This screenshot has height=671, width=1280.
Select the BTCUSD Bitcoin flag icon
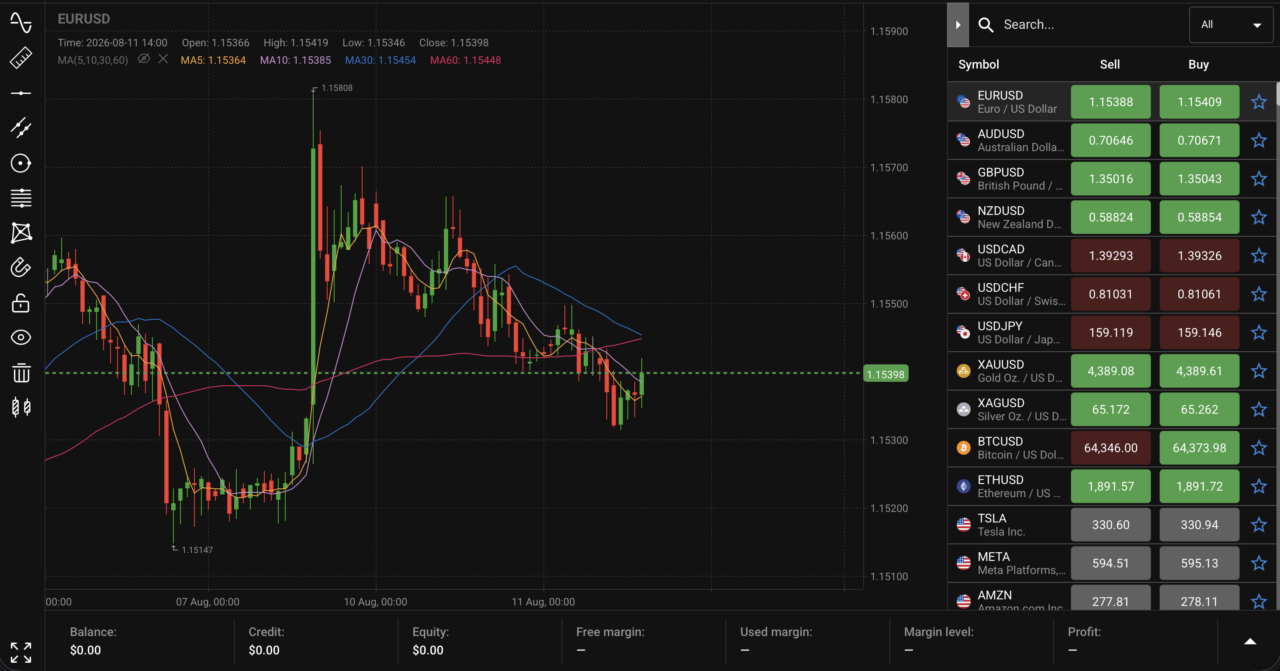(964, 448)
